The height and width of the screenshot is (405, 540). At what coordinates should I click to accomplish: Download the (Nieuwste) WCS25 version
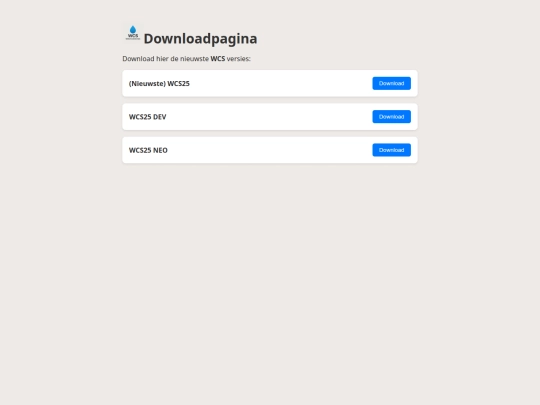pyautogui.click(x=391, y=83)
